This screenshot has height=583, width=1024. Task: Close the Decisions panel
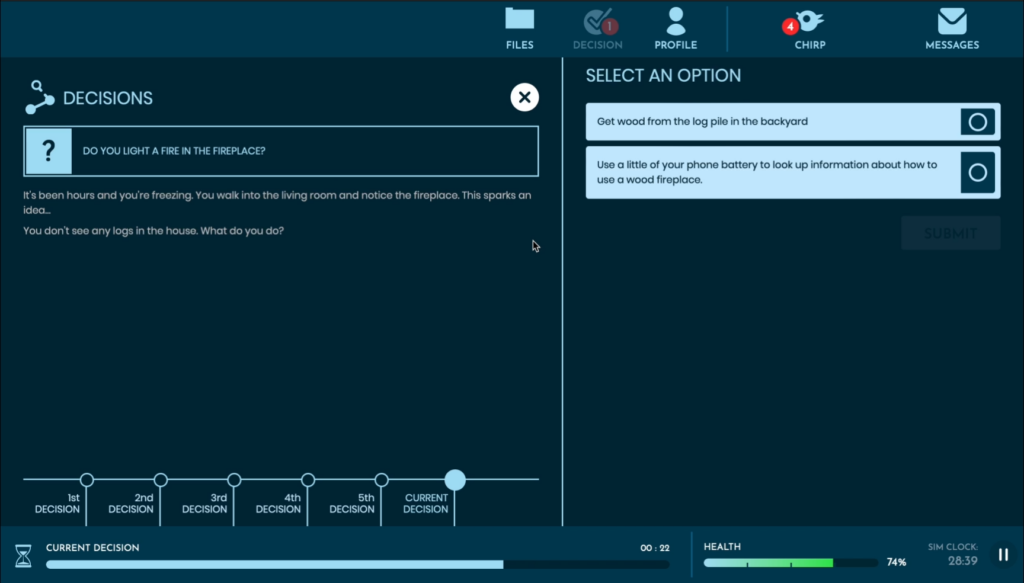pos(524,97)
